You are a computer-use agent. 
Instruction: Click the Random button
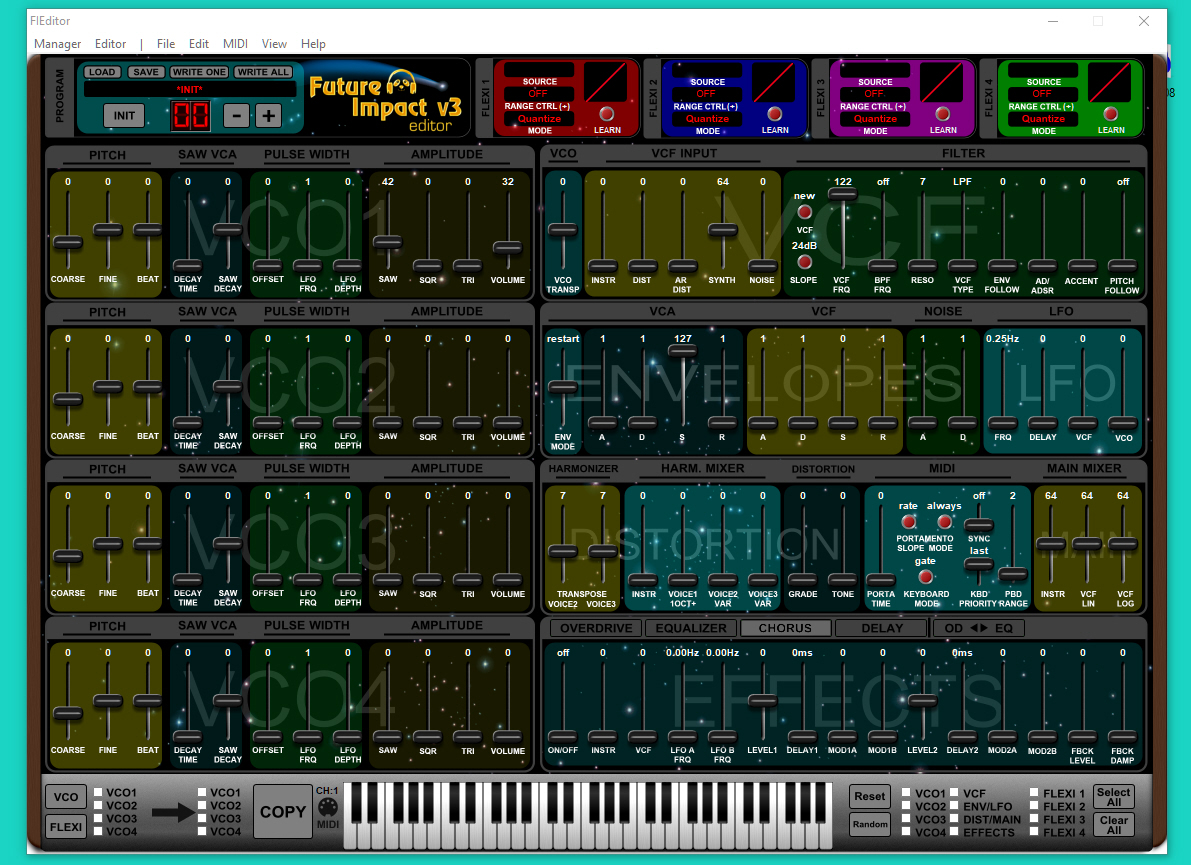pyautogui.click(x=870, y=824)
